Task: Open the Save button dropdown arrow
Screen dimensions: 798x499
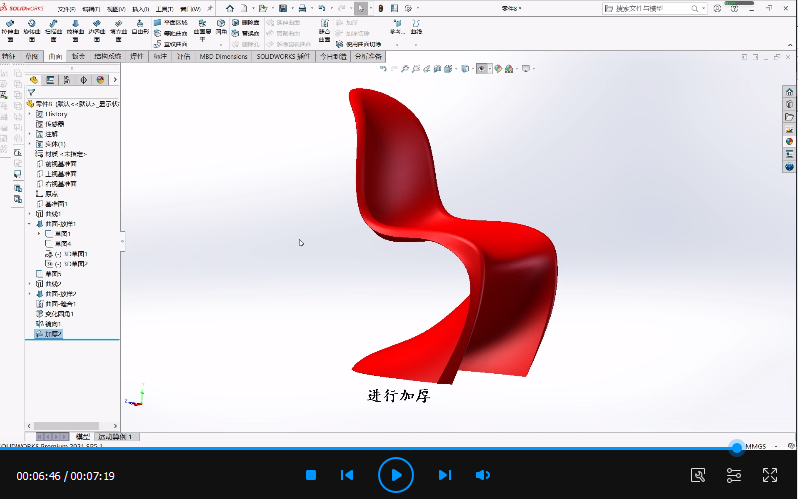Action: point(291,8)
